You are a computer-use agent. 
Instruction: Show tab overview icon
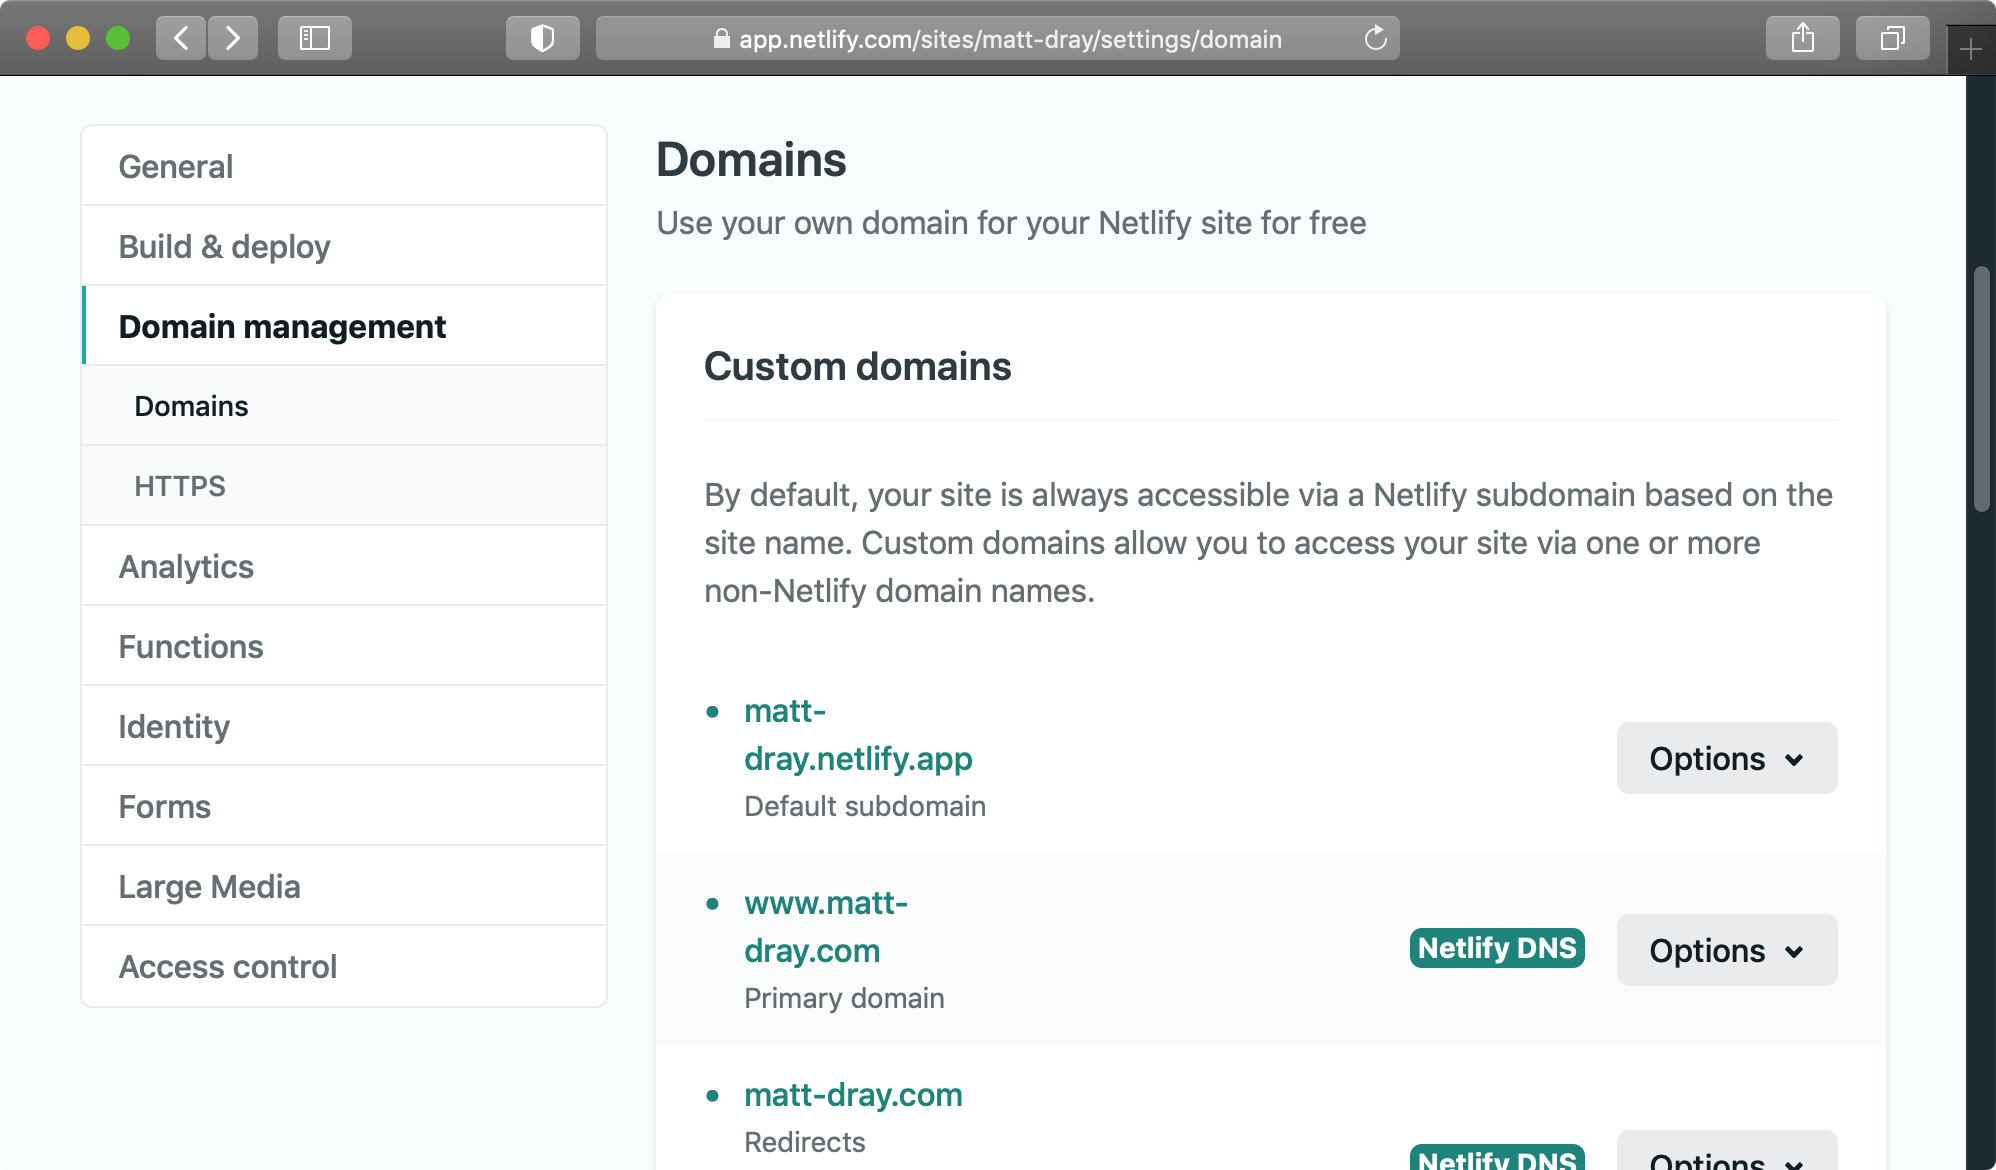point(1892,38)
